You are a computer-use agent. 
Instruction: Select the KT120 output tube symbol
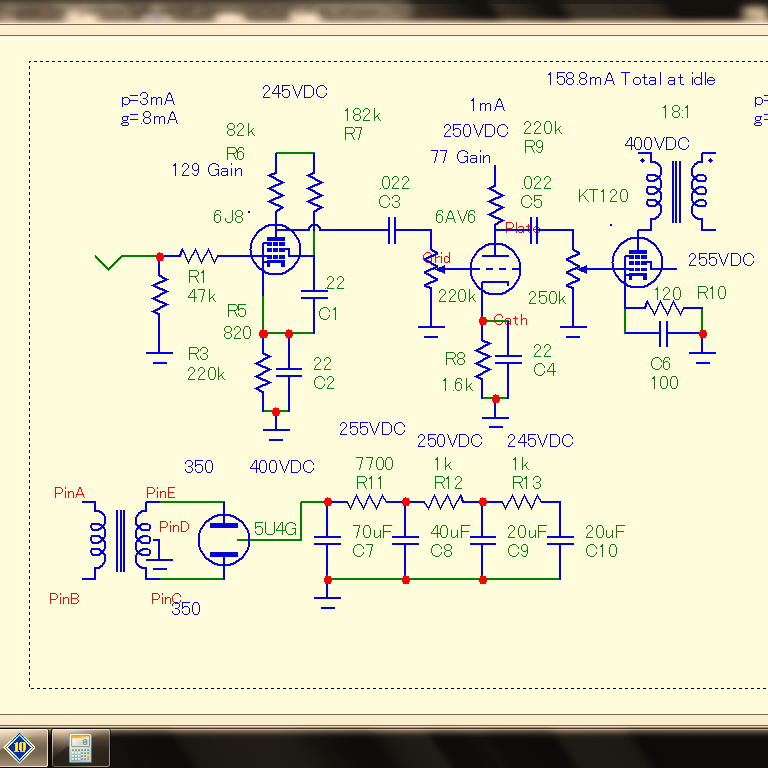(637, 263)
